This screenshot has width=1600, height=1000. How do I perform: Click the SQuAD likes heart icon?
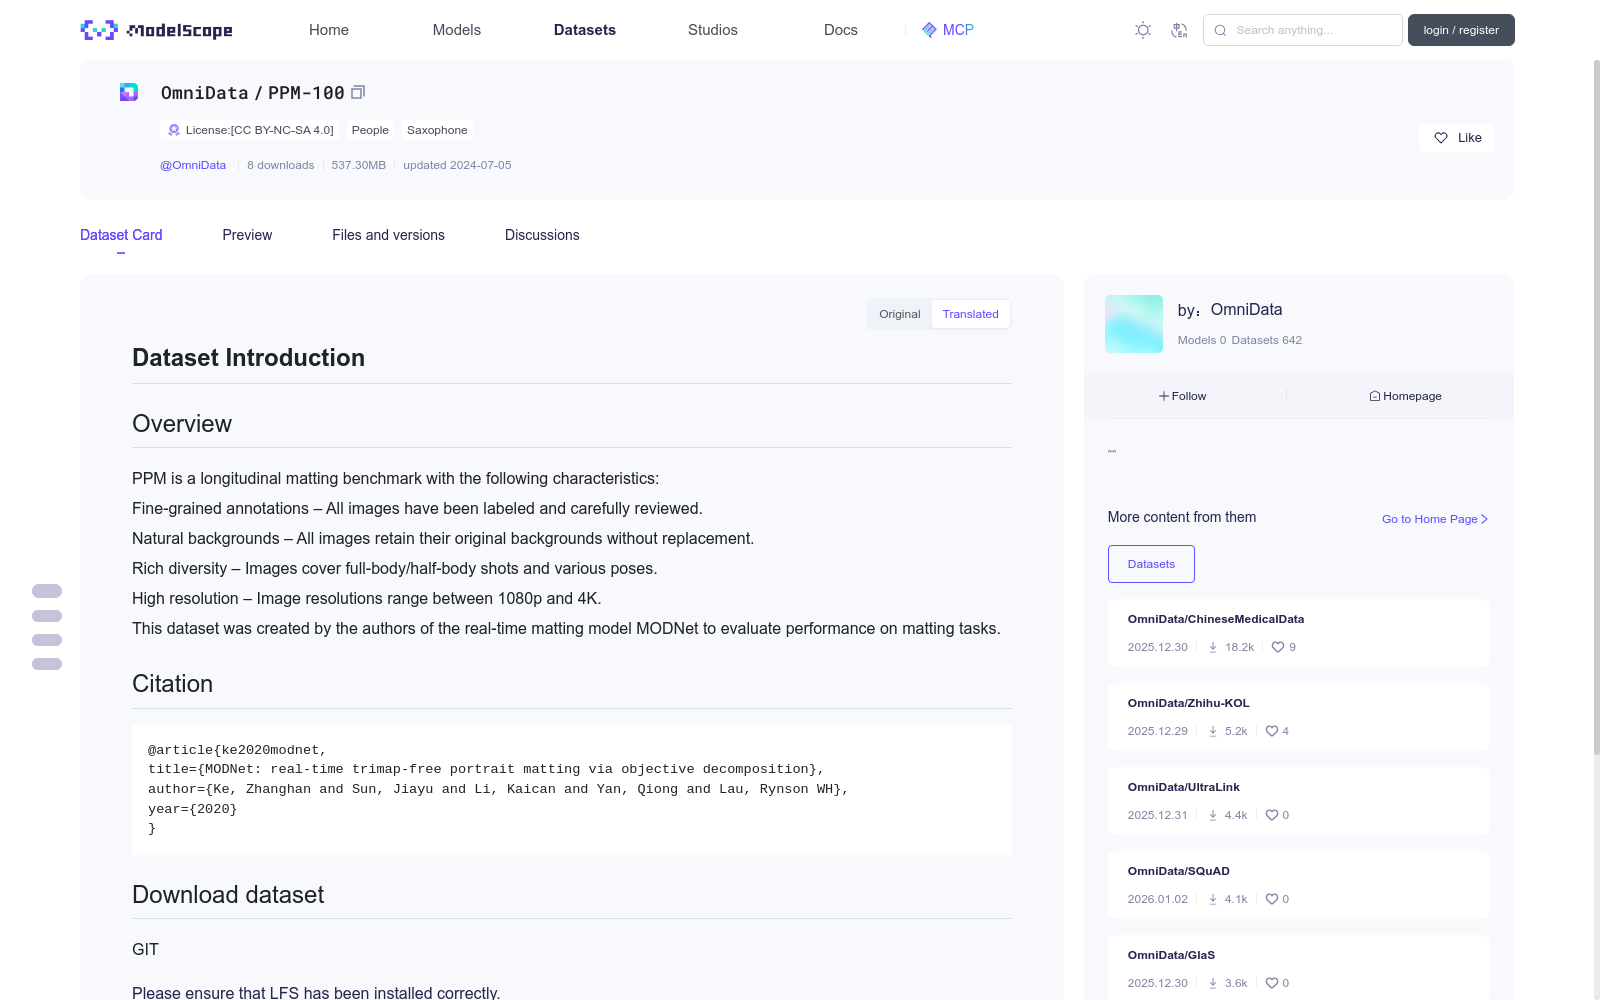1272,899
